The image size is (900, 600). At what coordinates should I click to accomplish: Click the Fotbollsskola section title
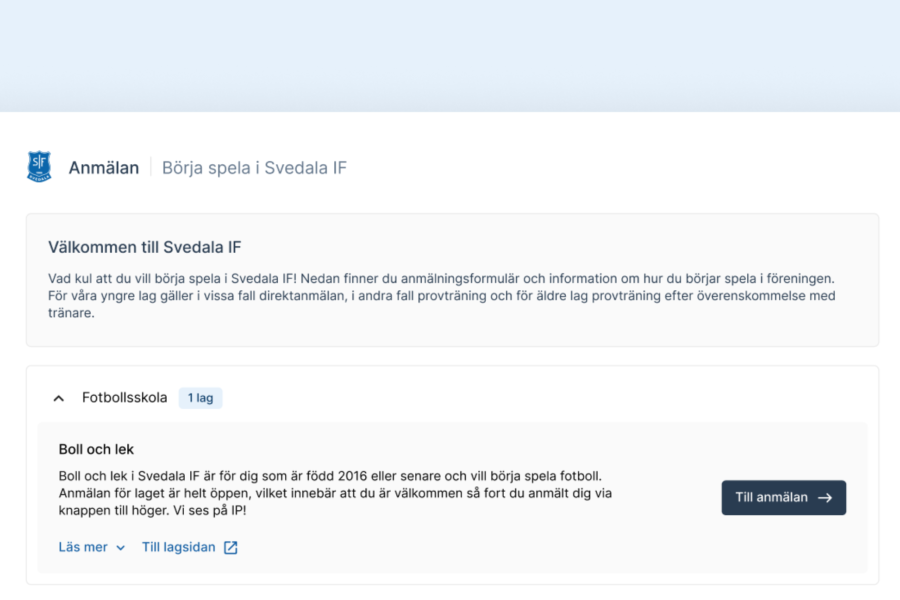point(125,398)
